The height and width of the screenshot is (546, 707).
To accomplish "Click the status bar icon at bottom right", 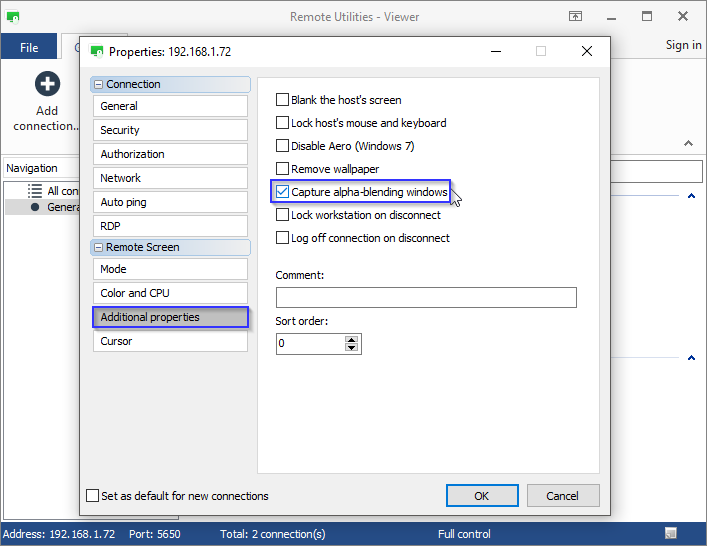I will (671, 534).
